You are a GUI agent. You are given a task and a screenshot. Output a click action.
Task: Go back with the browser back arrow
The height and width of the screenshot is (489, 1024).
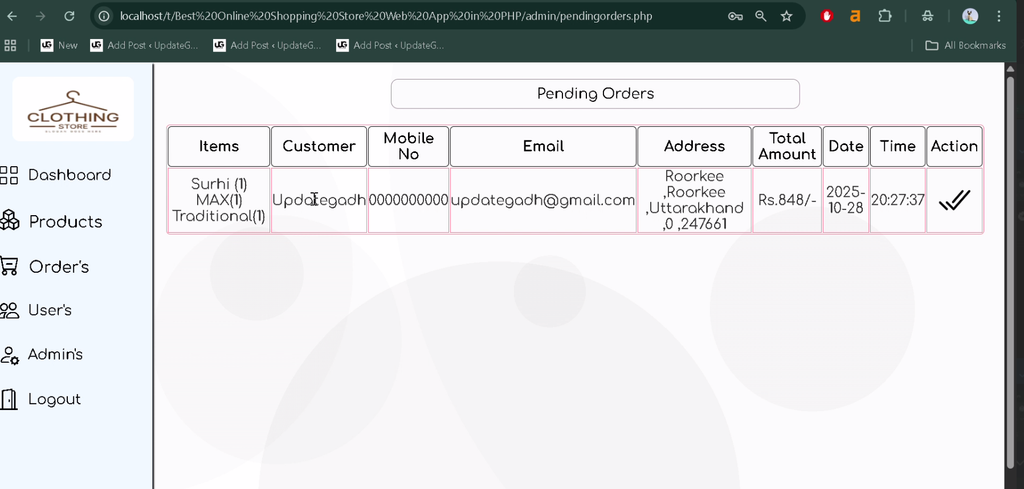coord(12,16)
